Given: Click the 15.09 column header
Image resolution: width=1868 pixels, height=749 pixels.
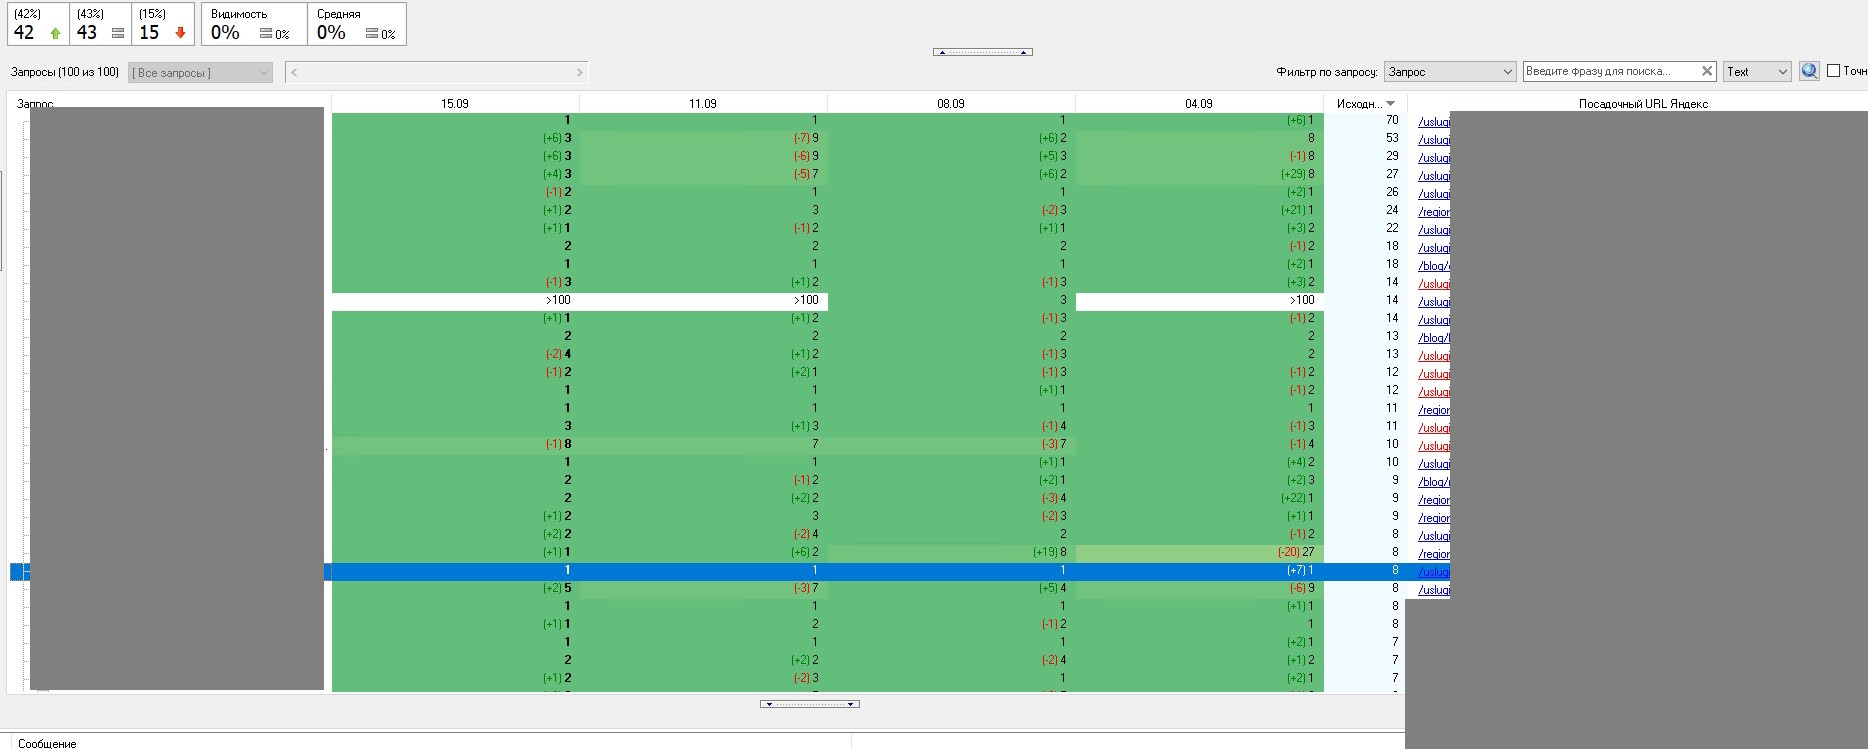Looking at the screenshot, I should 455,103.
